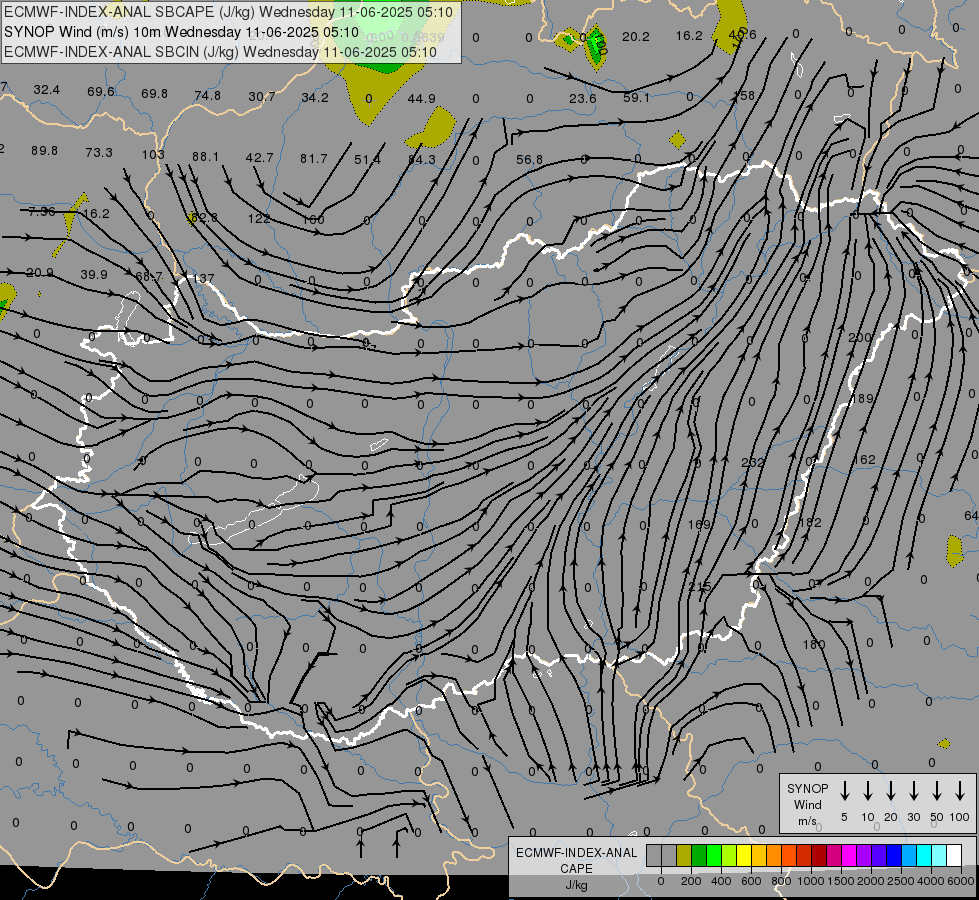Click the map value '23.6'

point(583,99)
